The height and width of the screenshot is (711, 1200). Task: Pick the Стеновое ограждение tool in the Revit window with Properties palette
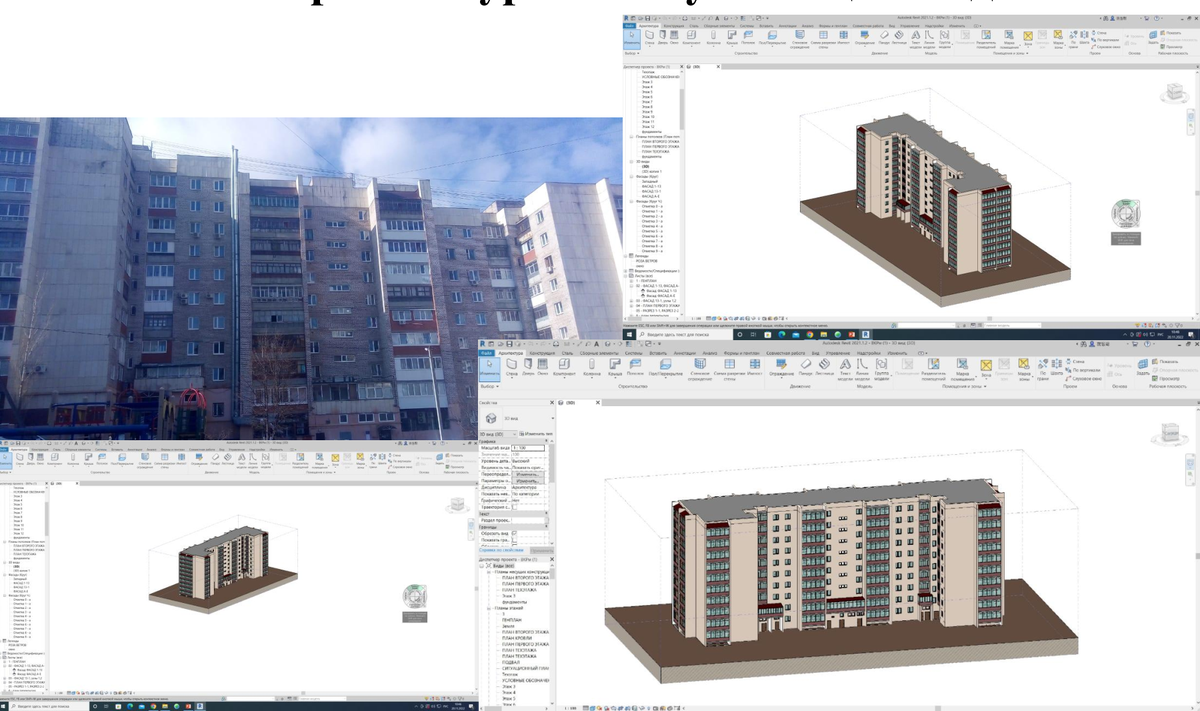(x=700, y=369)
